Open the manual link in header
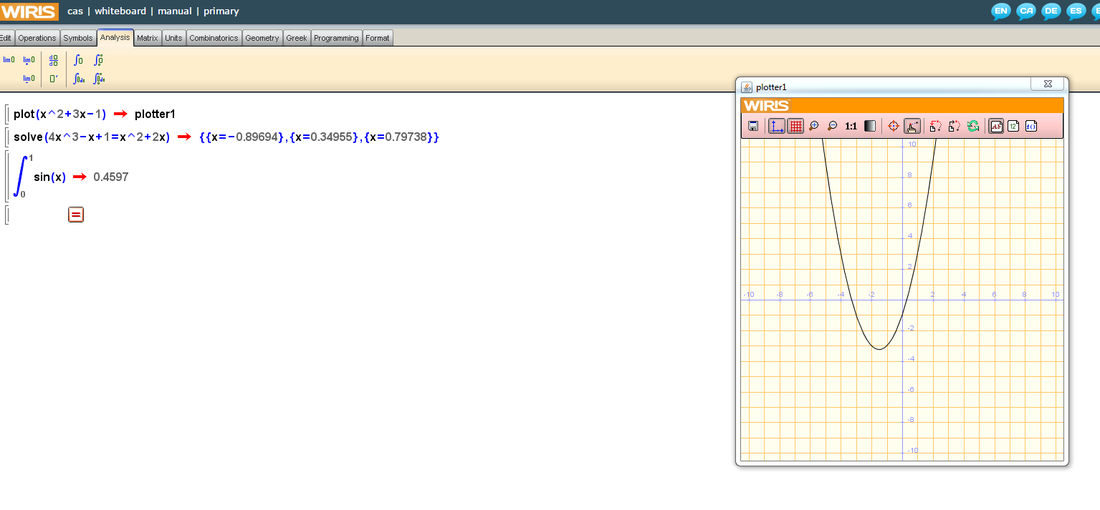The width and height of the screenshot is (1100, 510). tap(174, 11)
